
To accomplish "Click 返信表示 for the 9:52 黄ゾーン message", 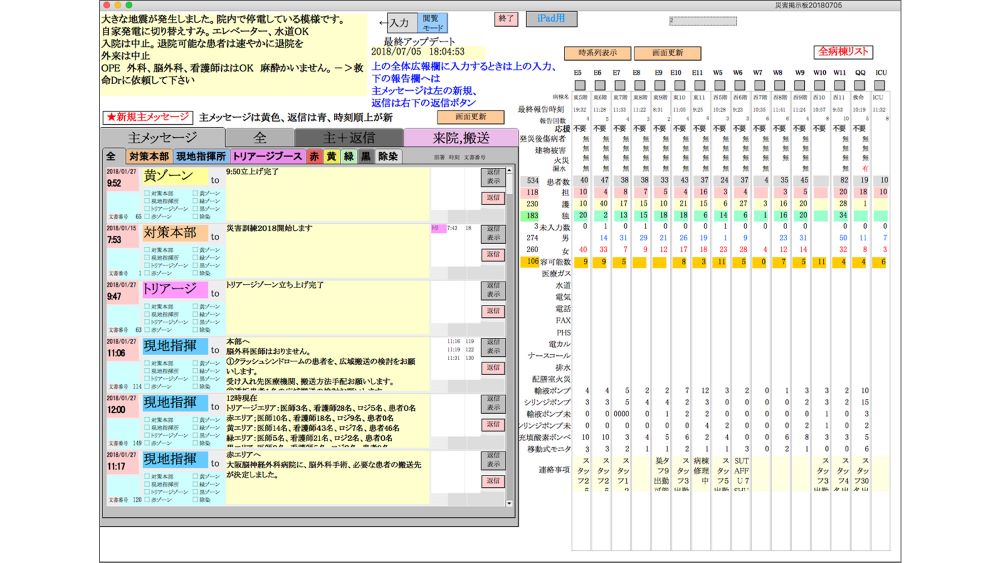I will (x=494, y=176).
